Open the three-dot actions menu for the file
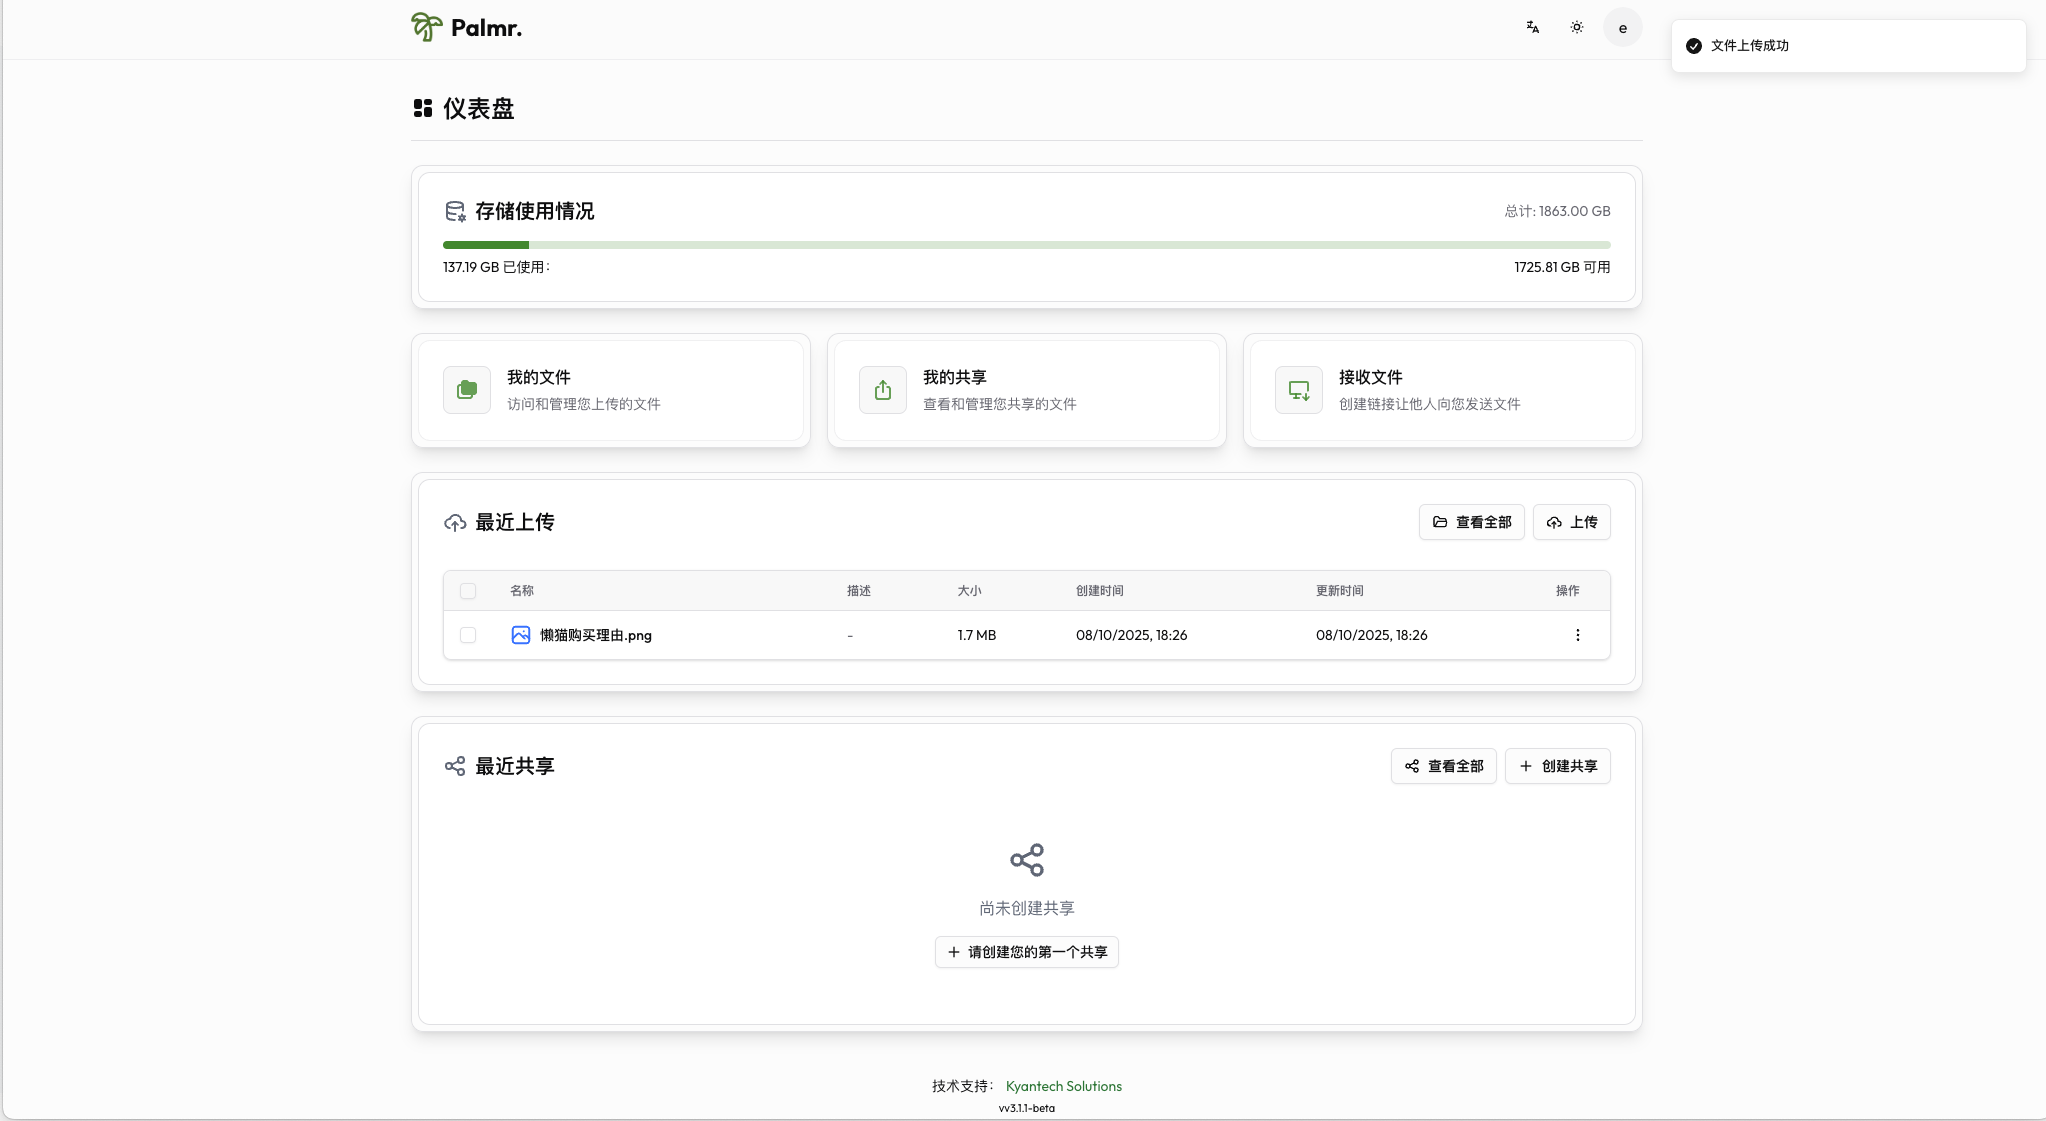Viewport: 2046px width, 1121px height. point(1578,635)
